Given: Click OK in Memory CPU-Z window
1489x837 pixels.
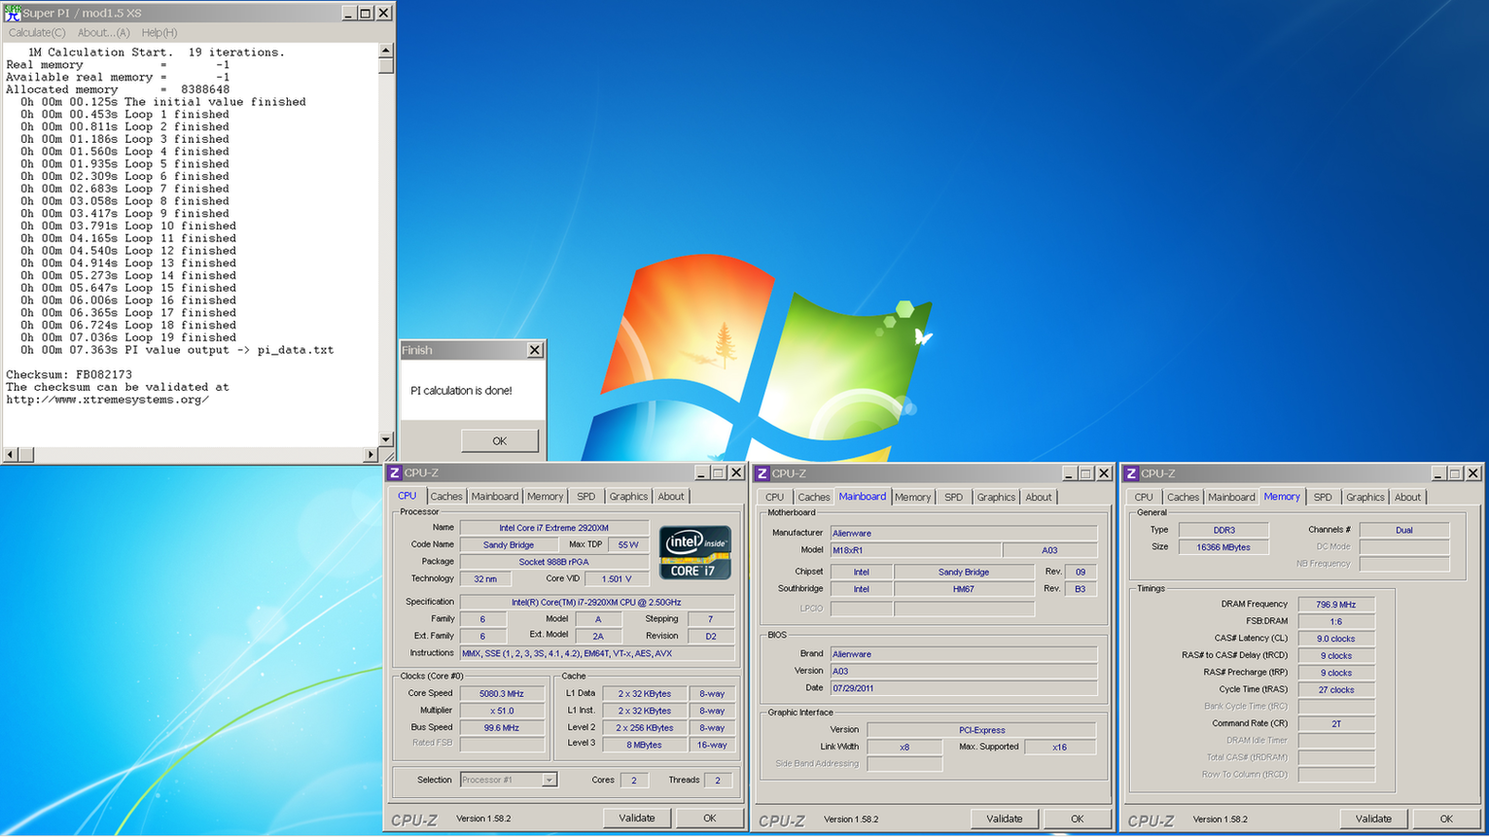Looking at the screenshot, I should coord(1446,819).
